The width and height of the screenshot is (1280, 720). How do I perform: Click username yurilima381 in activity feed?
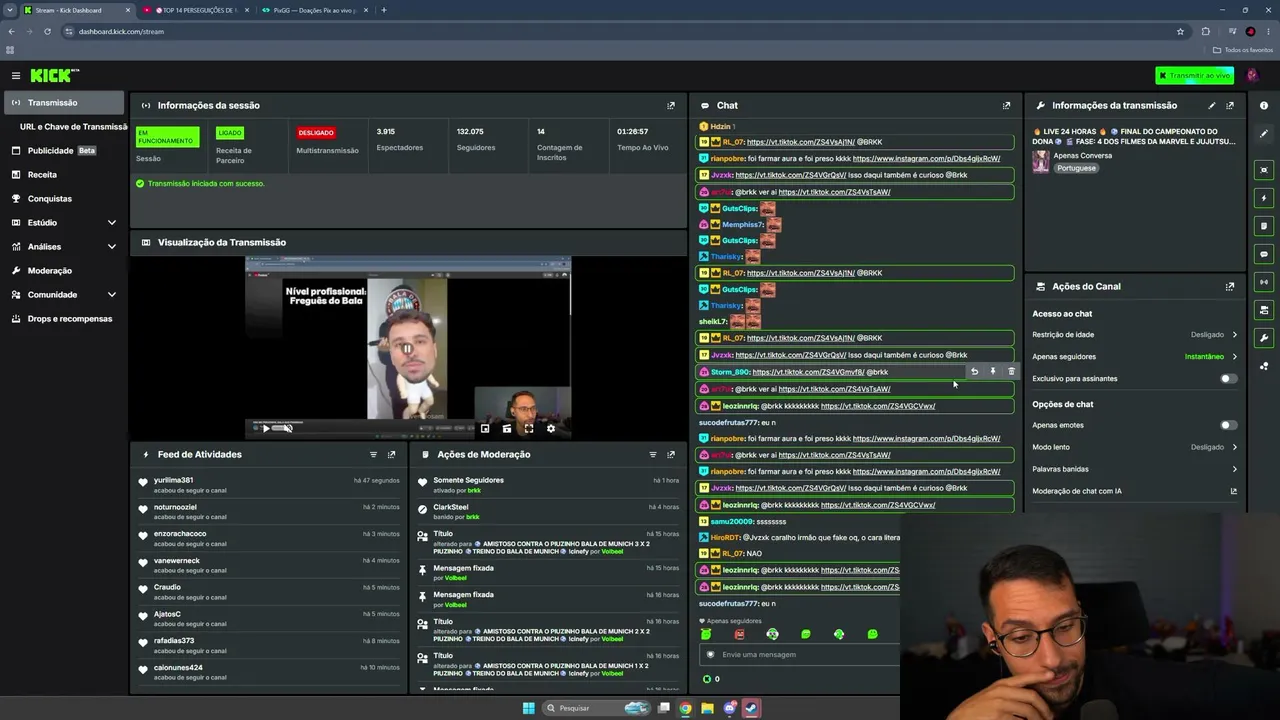pos(174,480)
